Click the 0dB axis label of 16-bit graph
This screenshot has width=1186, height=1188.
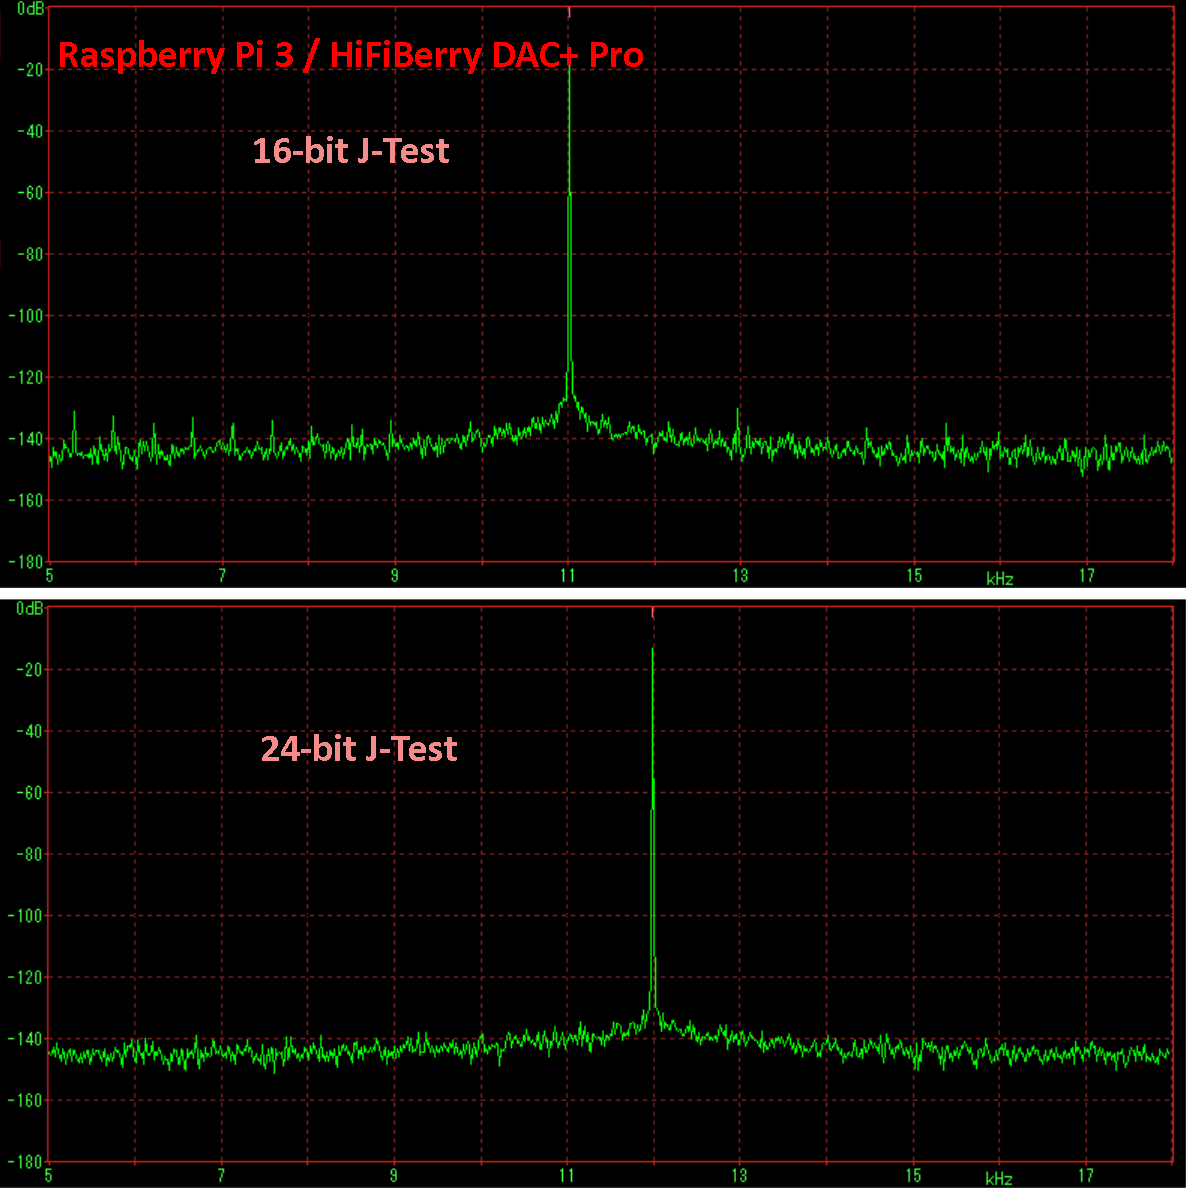coord(30,9)
